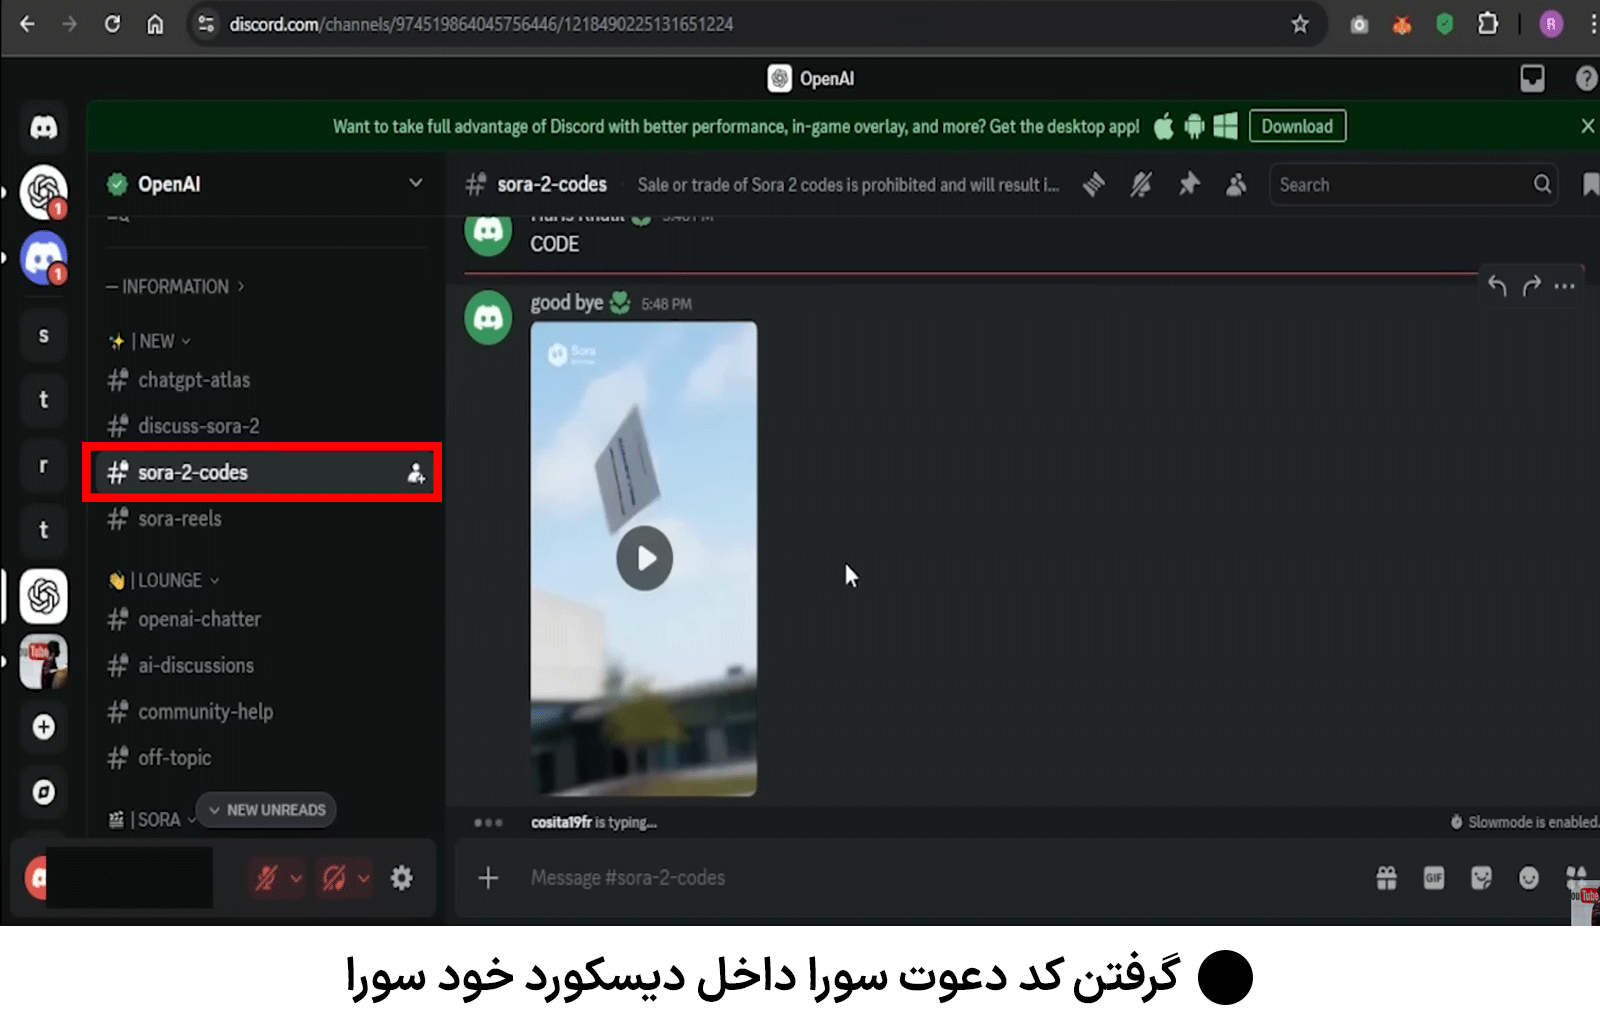This screenshot has height=1035, width=1600.
Task: Open pinned messages for the channel
Action: [x=1189, y=184]
